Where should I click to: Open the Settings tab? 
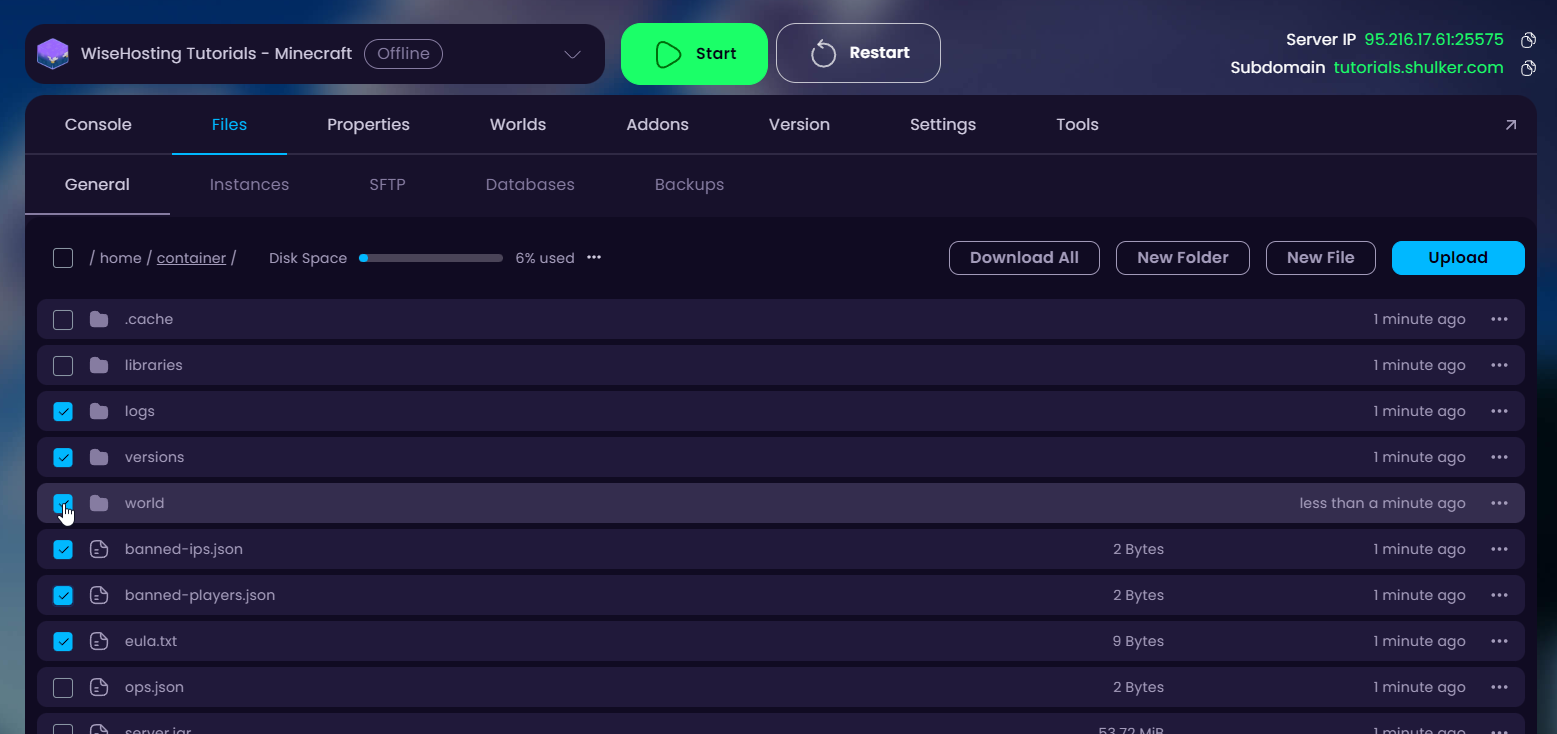(x=943, y=125)
